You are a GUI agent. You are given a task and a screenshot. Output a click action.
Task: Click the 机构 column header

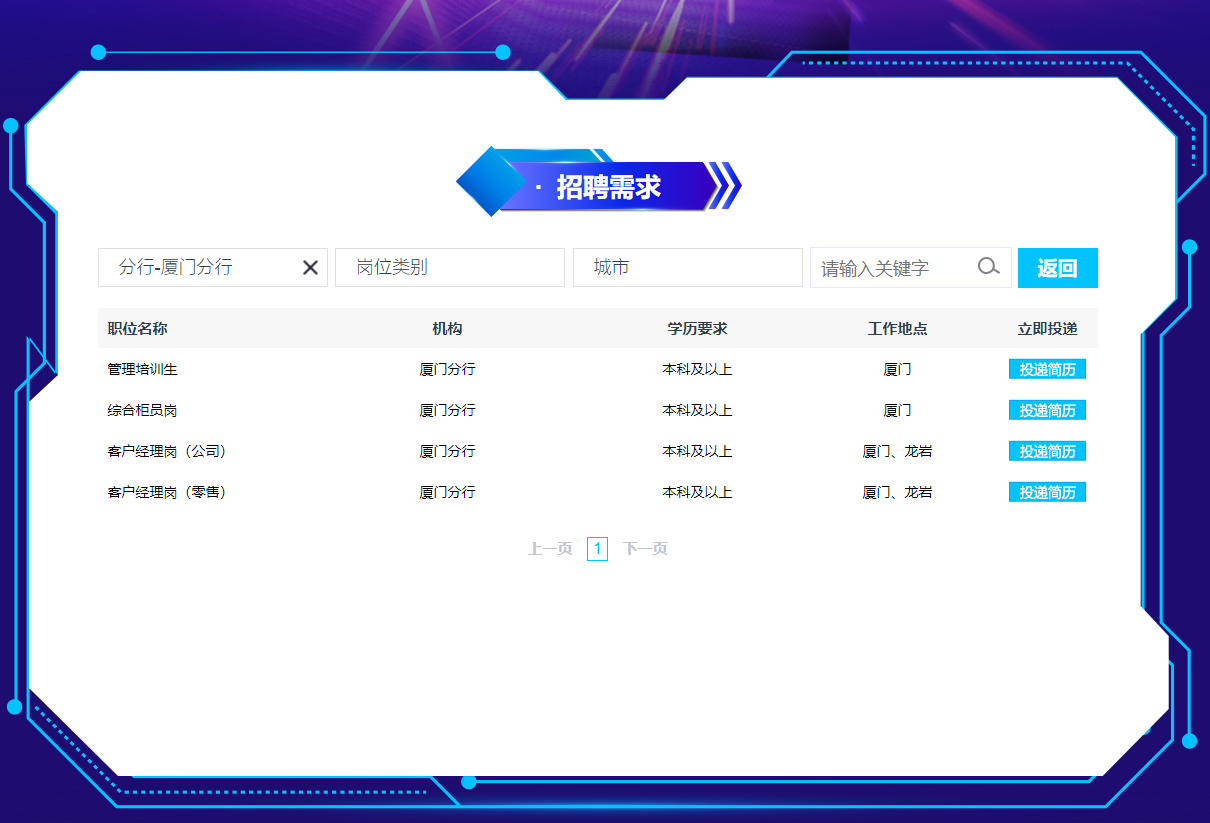(x=447, y=329)
